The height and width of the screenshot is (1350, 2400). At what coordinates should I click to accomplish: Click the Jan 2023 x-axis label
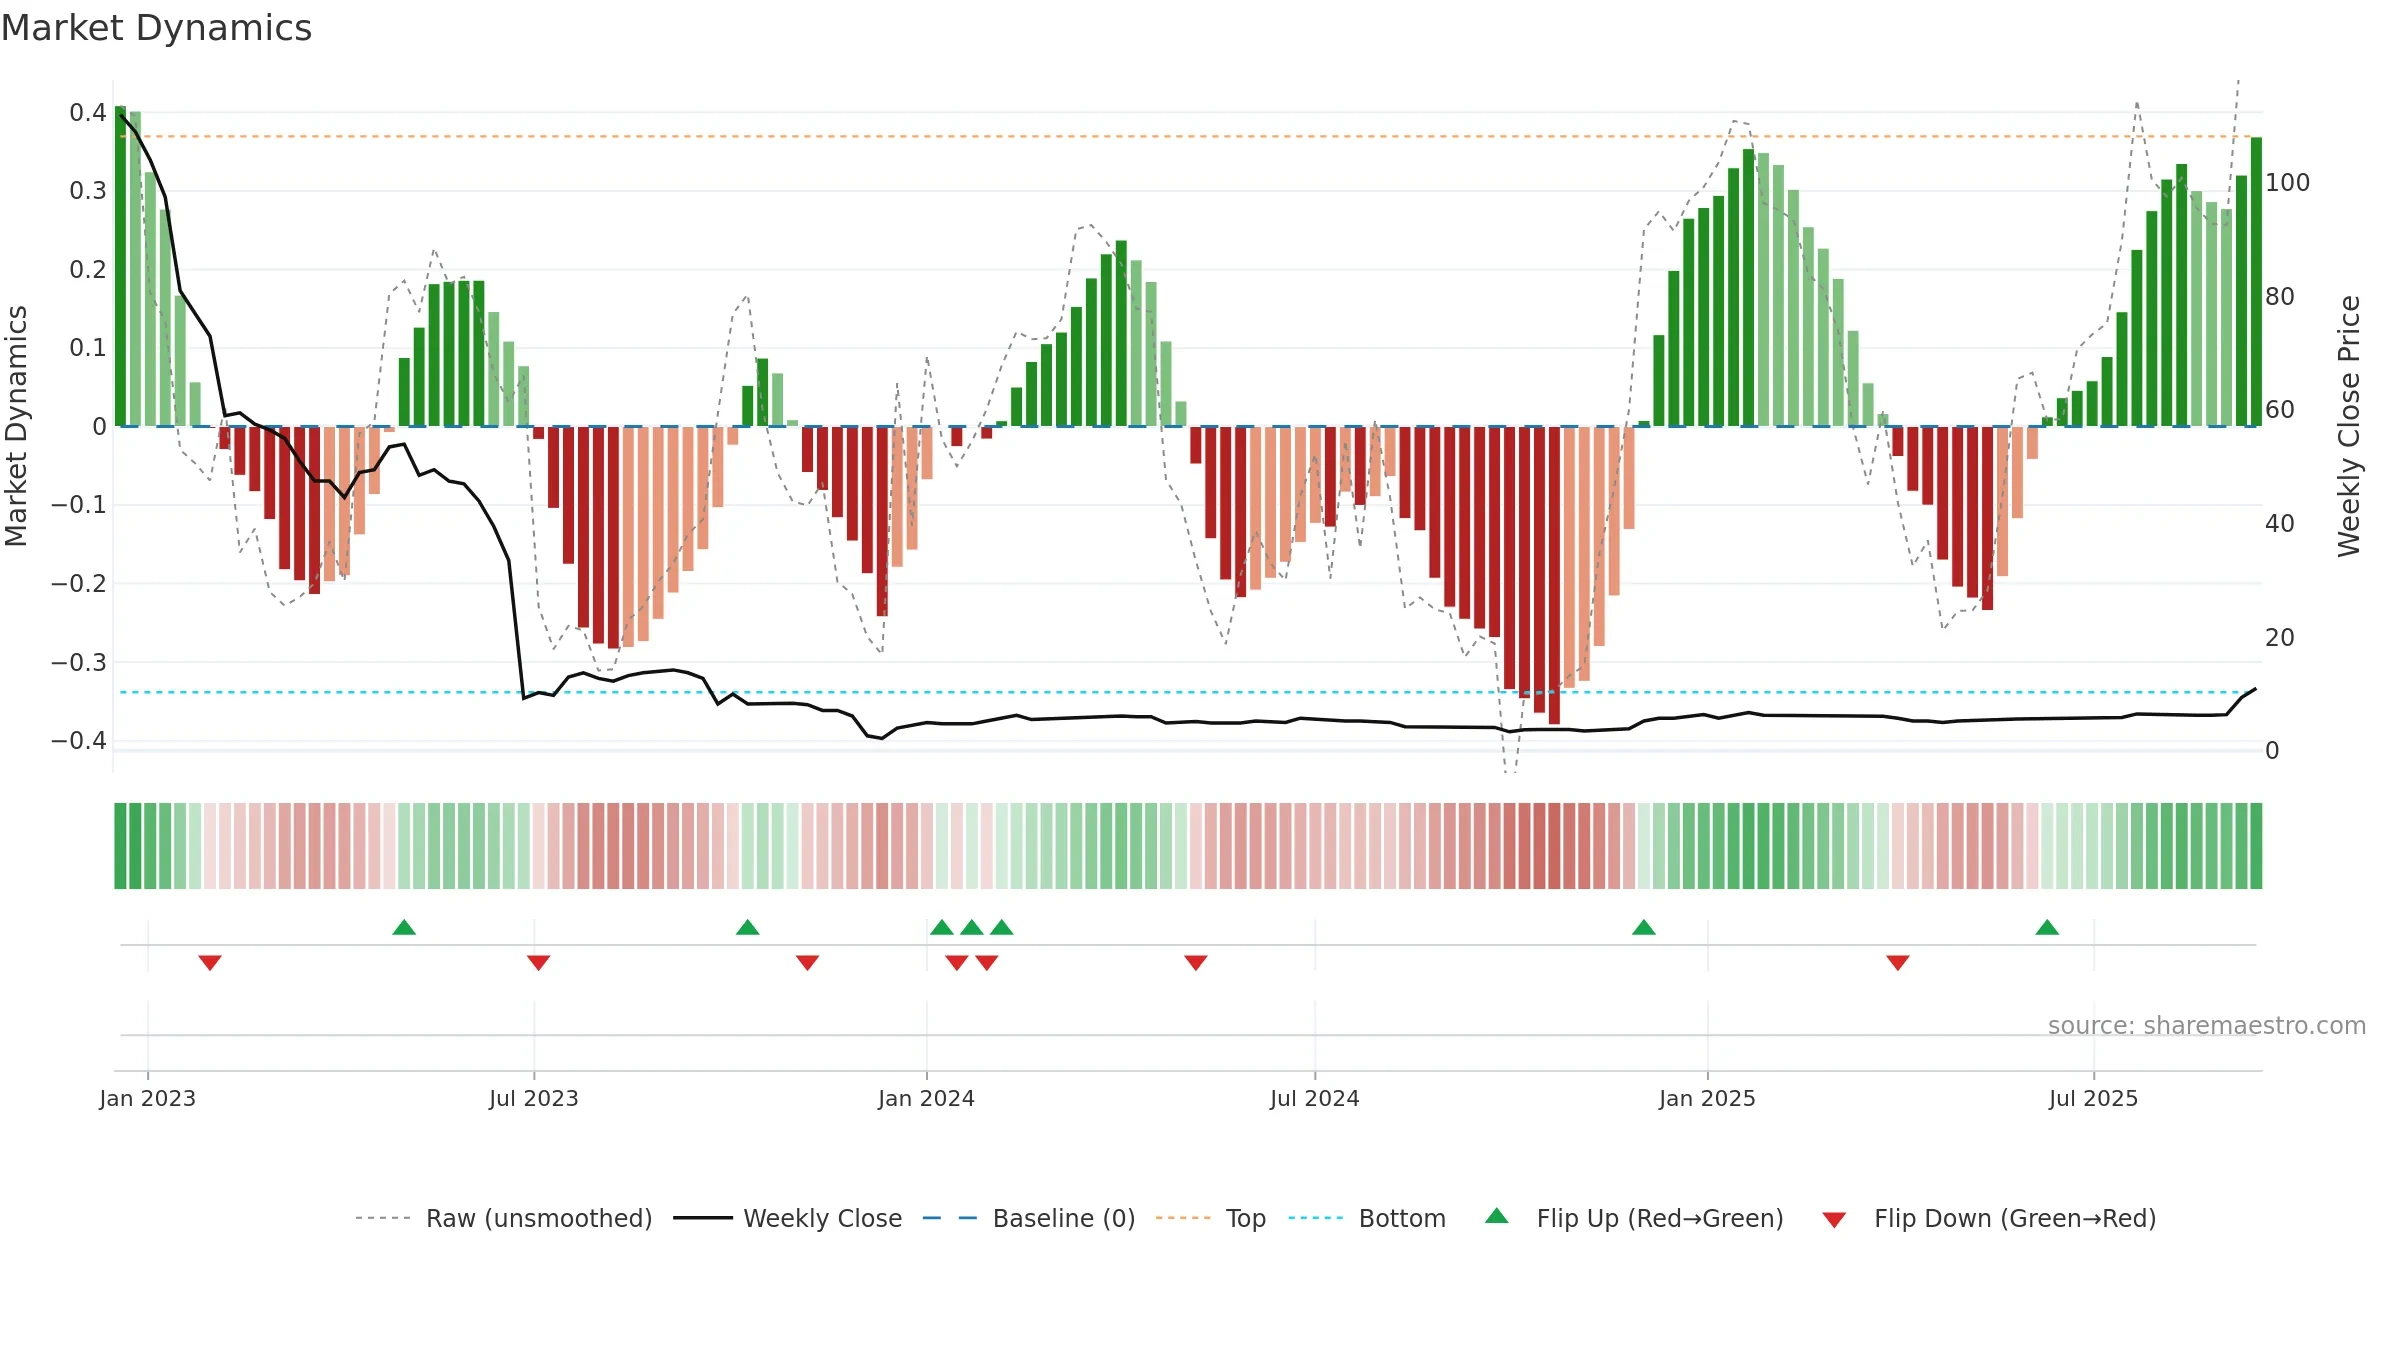coord(148,1098)
